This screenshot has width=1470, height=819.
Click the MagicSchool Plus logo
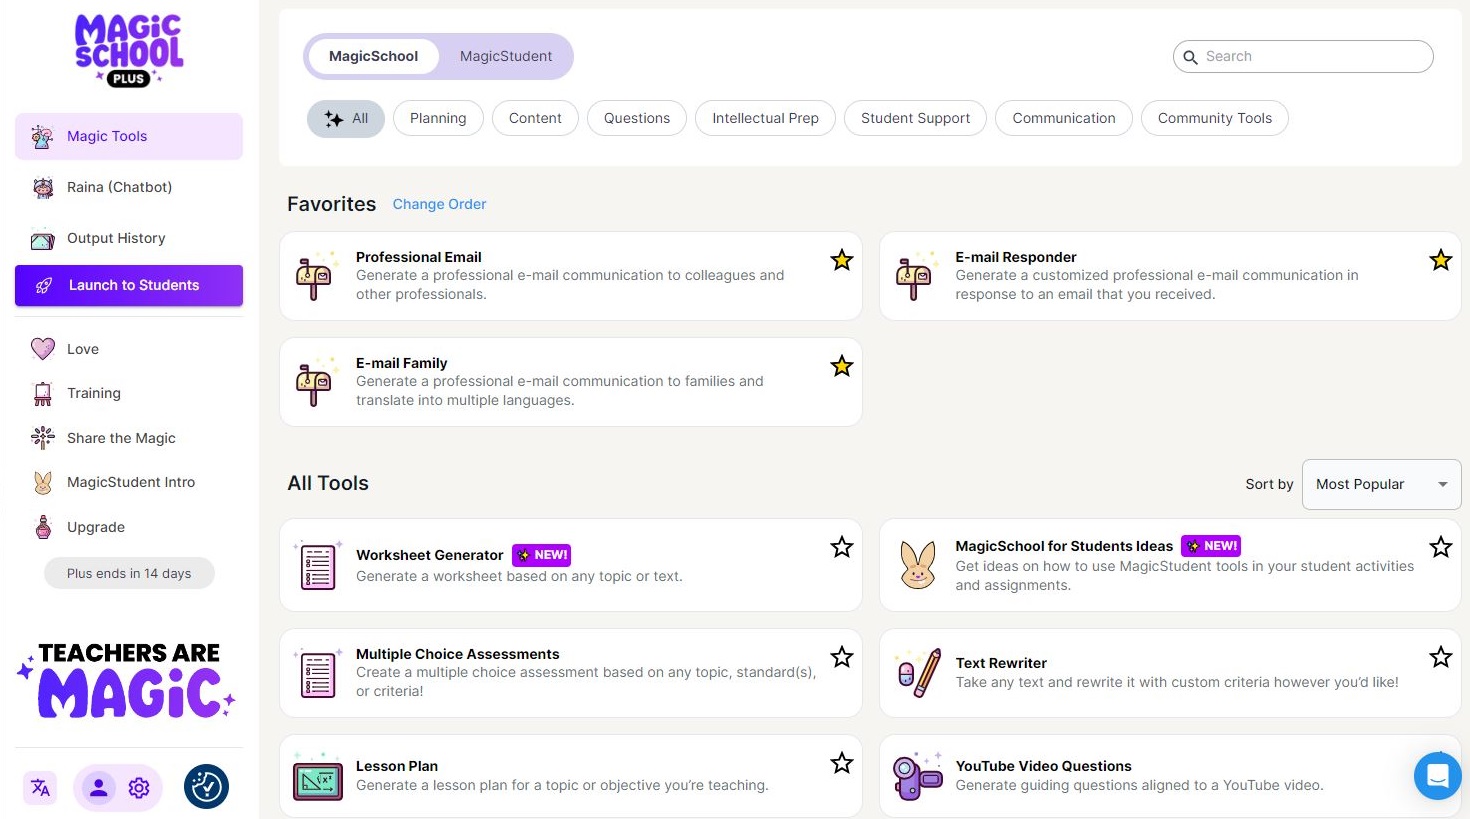(x=129, y=50)
